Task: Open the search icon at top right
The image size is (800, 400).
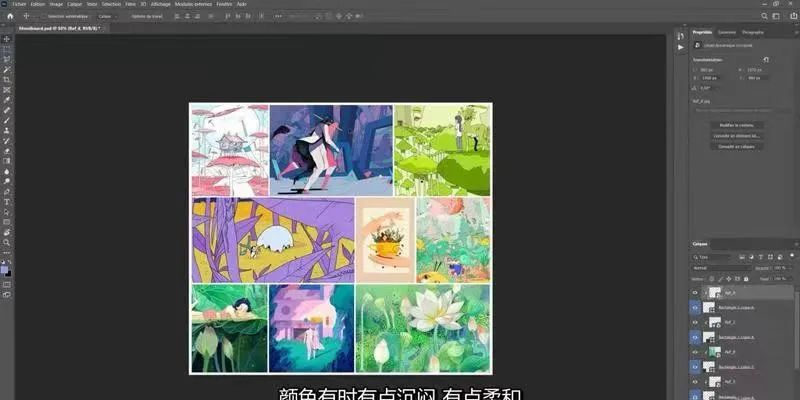Action: 764,16
